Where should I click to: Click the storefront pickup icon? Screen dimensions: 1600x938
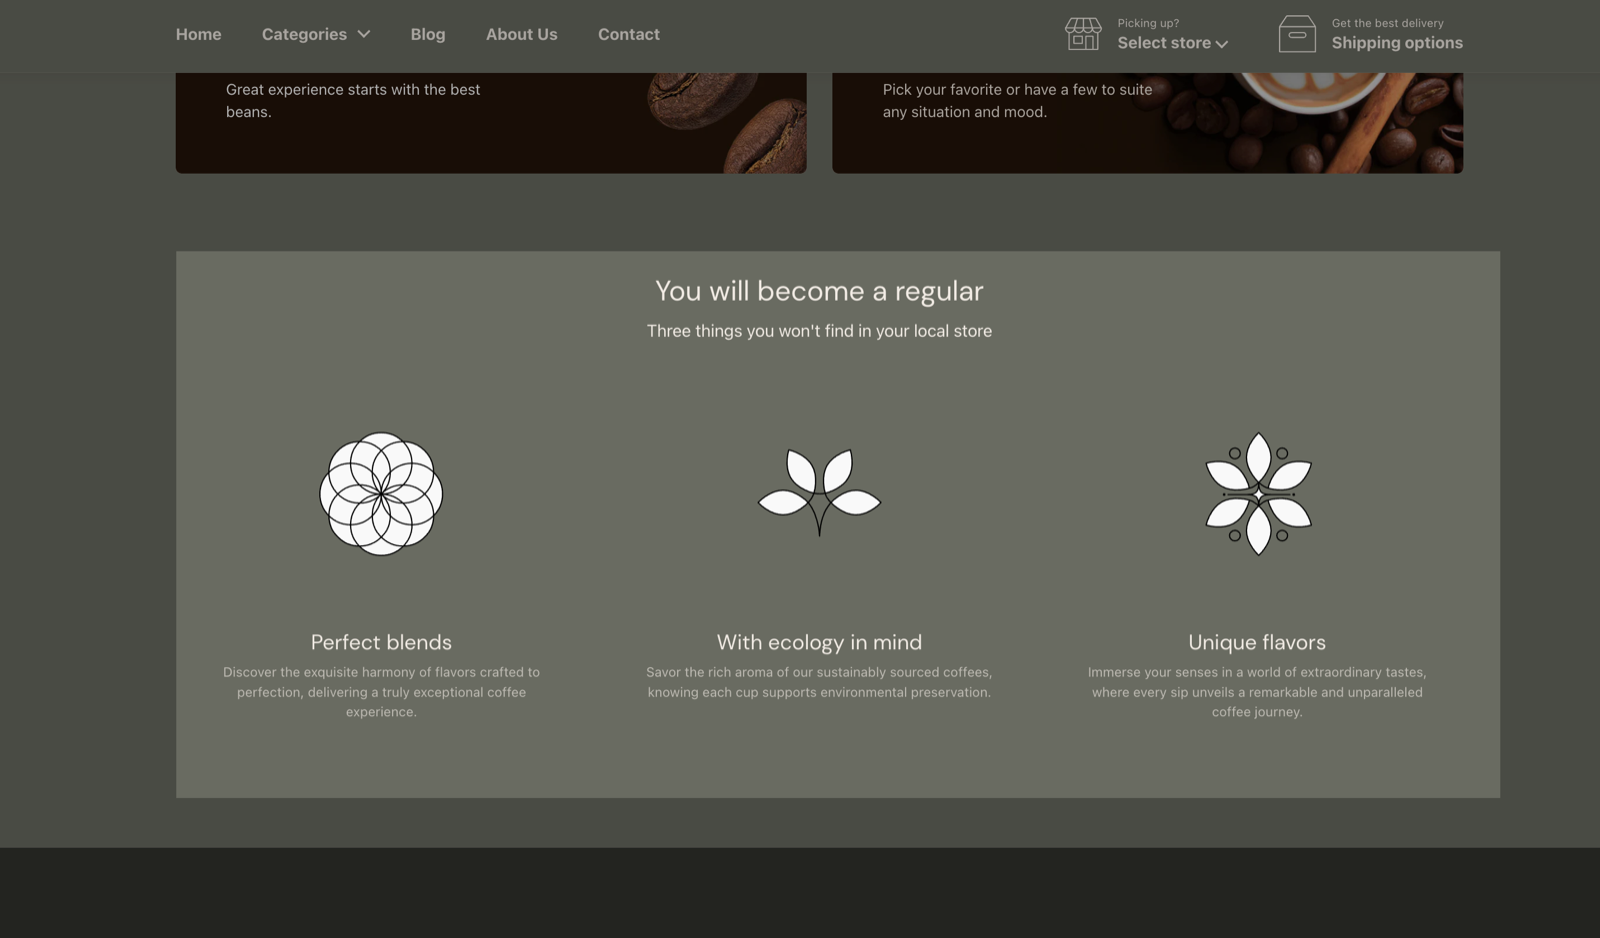click(x=1083, y=34)
